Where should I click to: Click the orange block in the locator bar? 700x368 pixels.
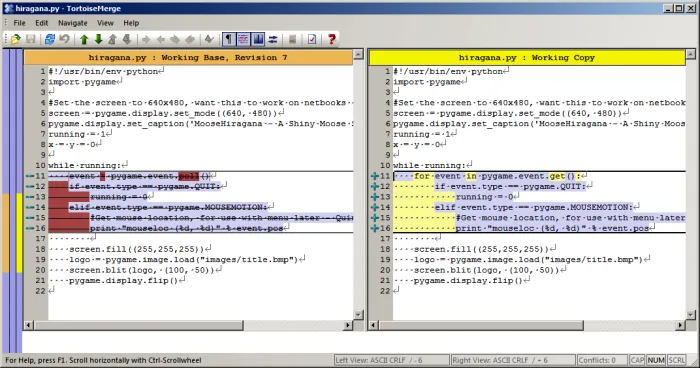click(6, 233)
